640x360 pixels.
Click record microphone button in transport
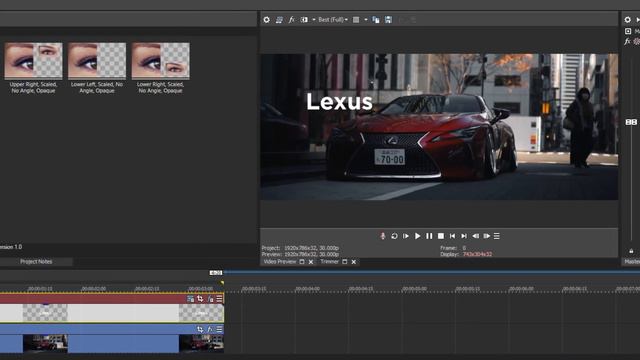pos(382,236)
